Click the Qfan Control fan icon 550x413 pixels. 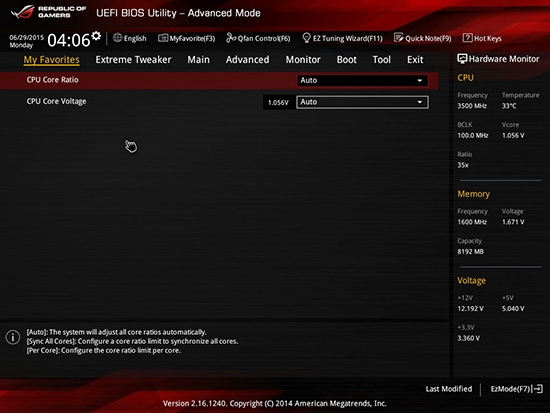click(231, 38)
